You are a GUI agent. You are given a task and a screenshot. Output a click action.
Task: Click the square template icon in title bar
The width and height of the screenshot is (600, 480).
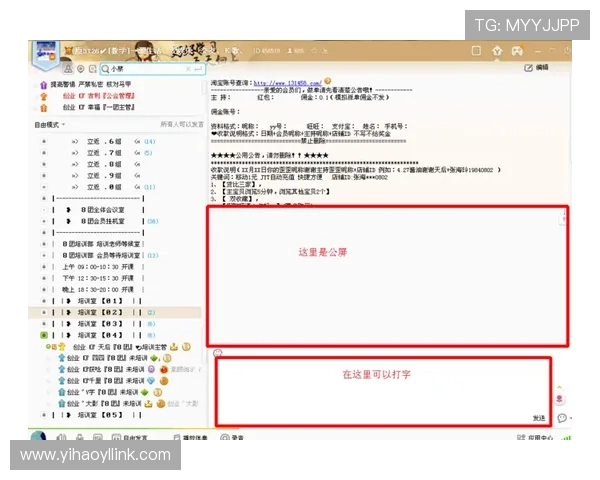coord(476,51)
